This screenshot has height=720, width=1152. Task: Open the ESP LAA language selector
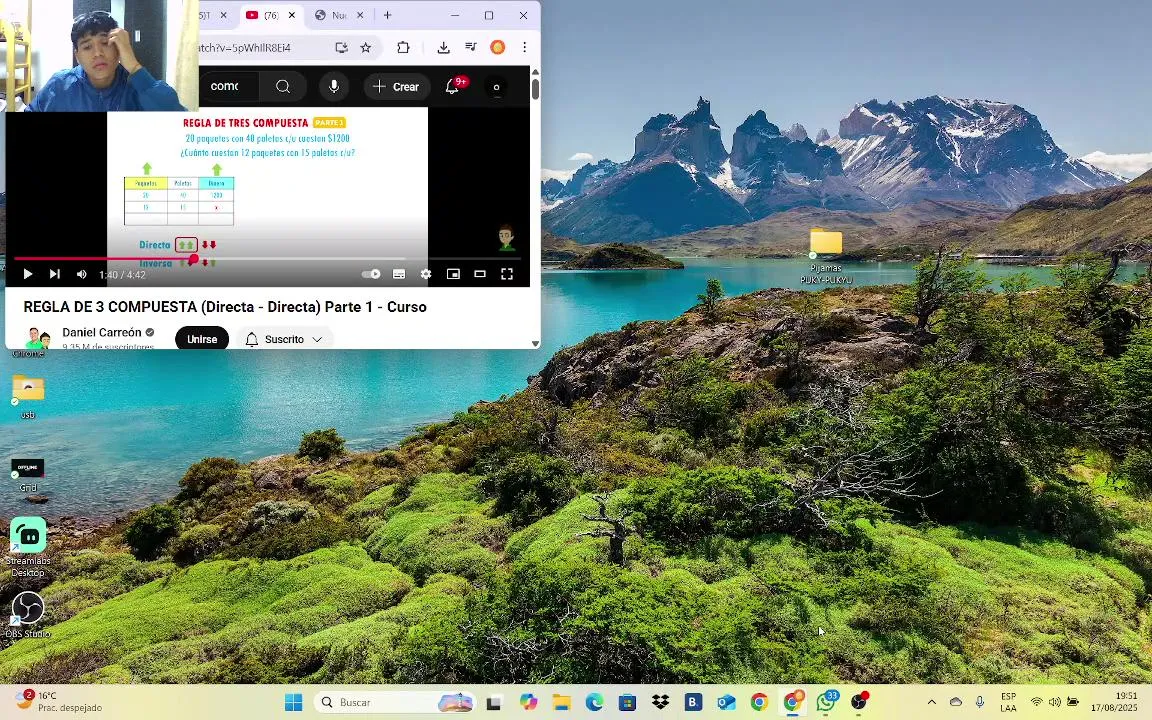coord(1009,702)
